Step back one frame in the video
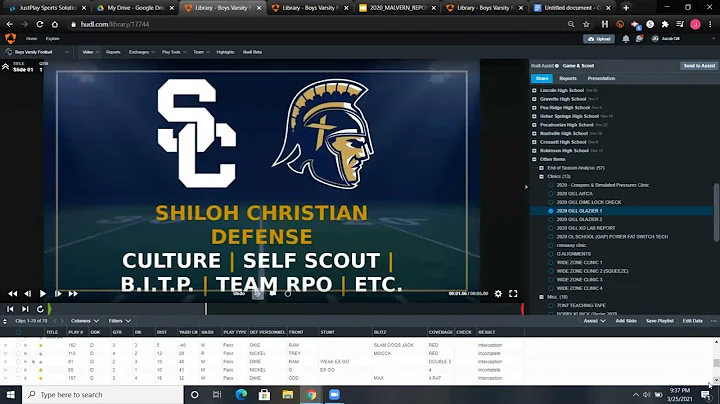Image resolution: width=720 pixels, height=404 pixels. (28, 294)
